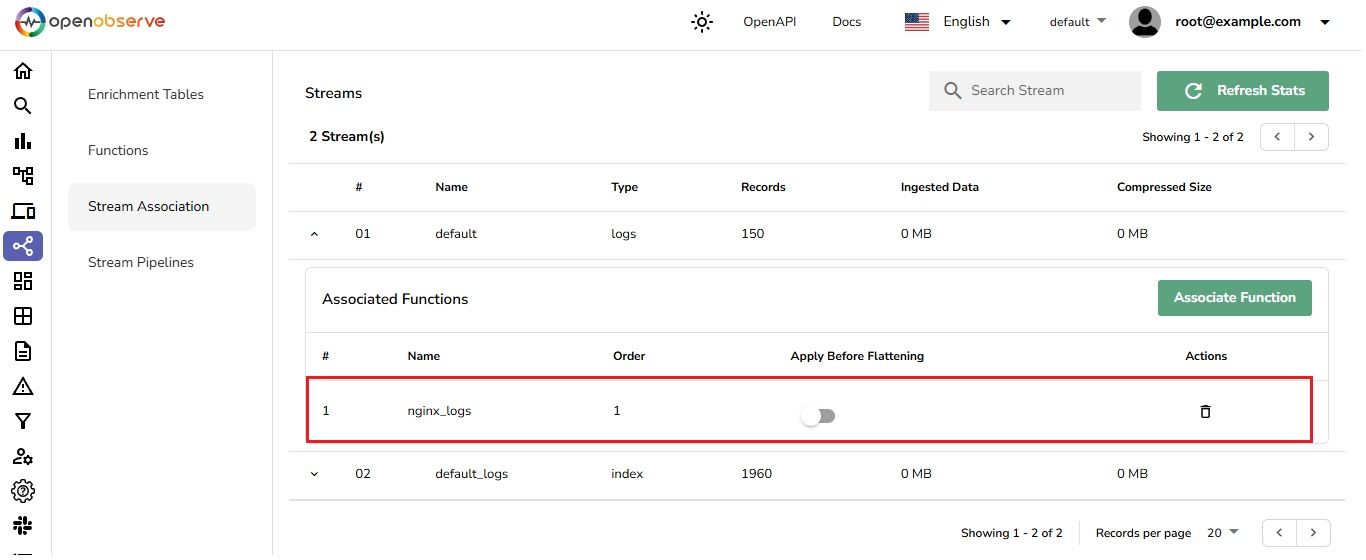Expand the default_logs stream row
Screen dimensions: 1366x560
314,474
